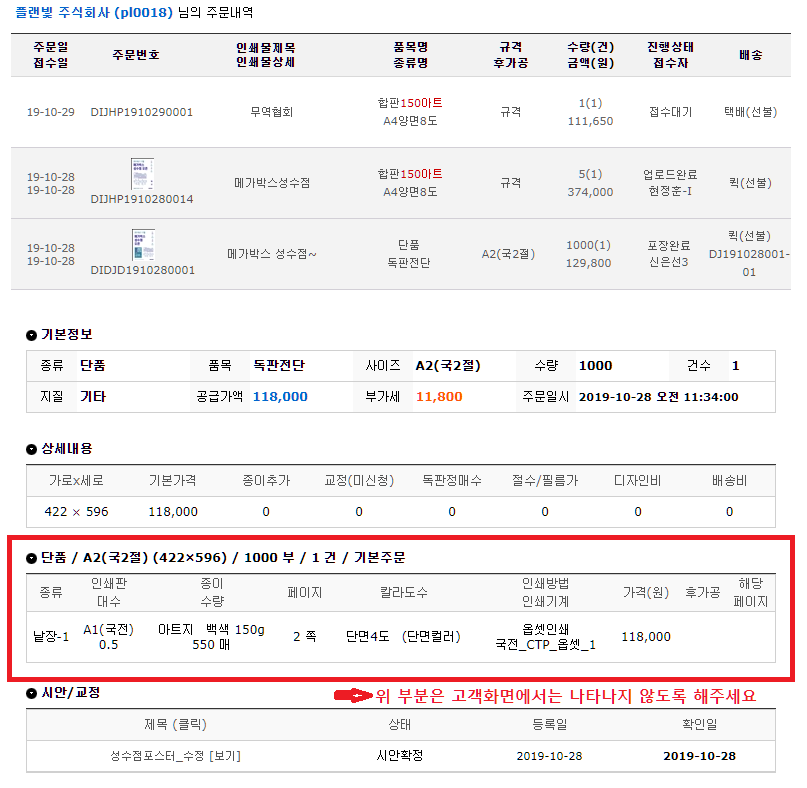Collapse the 시안/교정 section via its bullet icon
The height and width of the screenshot is (788, 807).
point(32,693)
